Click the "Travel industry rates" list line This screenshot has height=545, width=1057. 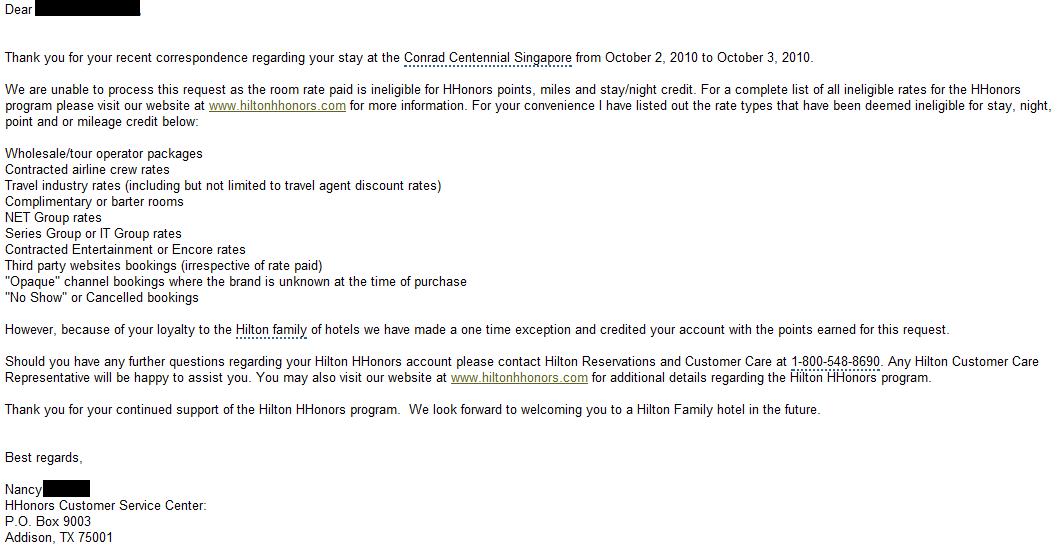(223, 186)
